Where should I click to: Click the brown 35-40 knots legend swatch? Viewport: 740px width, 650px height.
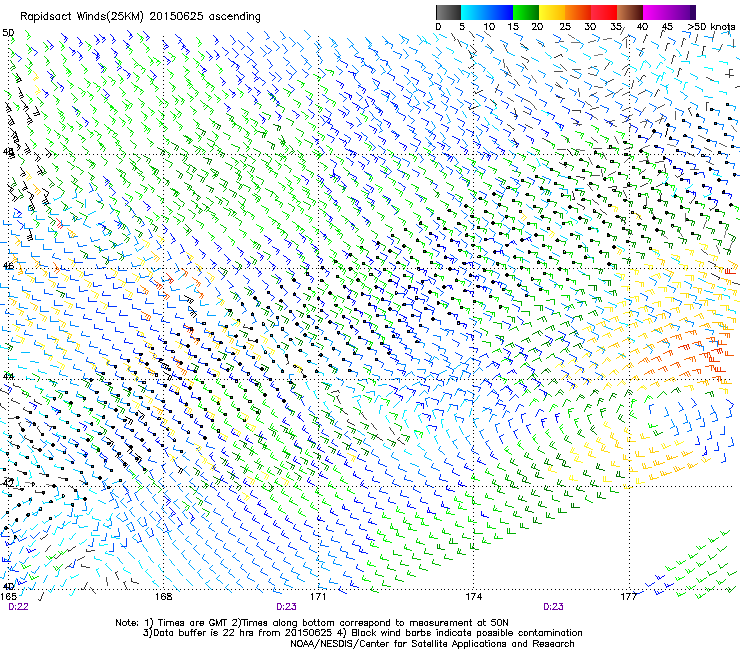[630, 12]
